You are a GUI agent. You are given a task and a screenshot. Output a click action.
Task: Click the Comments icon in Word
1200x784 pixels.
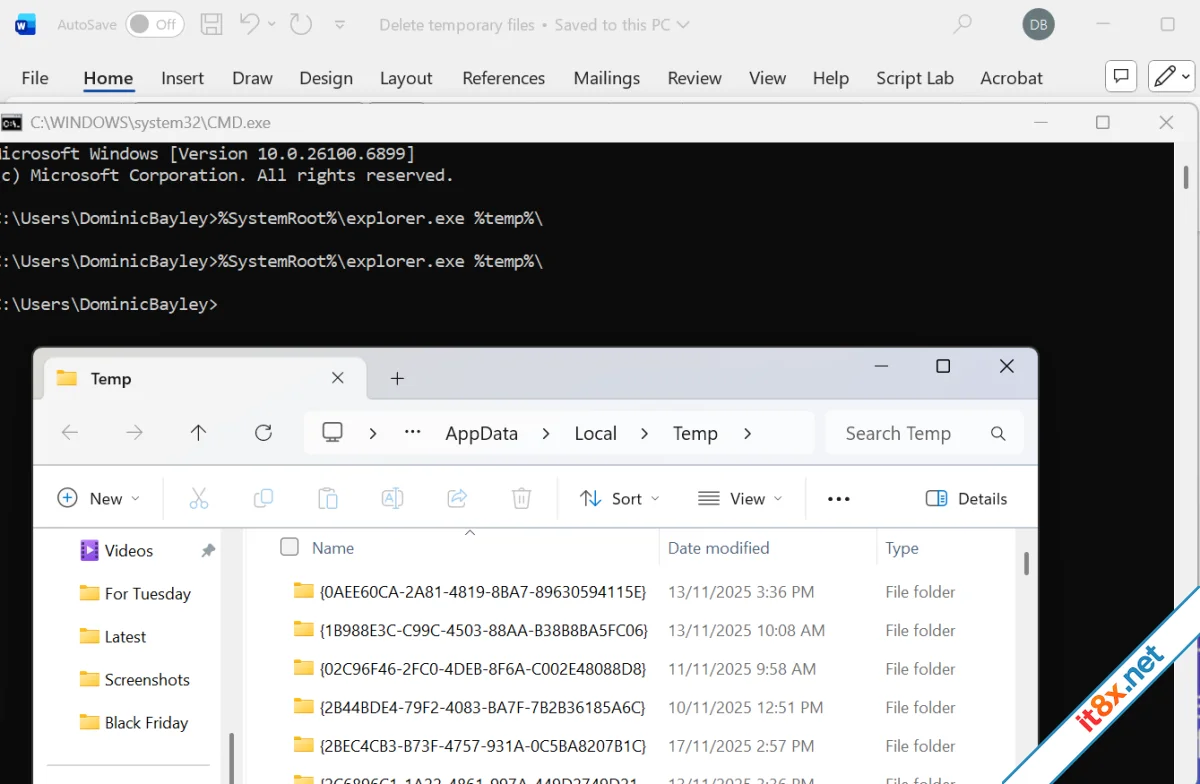(1121, 76)
